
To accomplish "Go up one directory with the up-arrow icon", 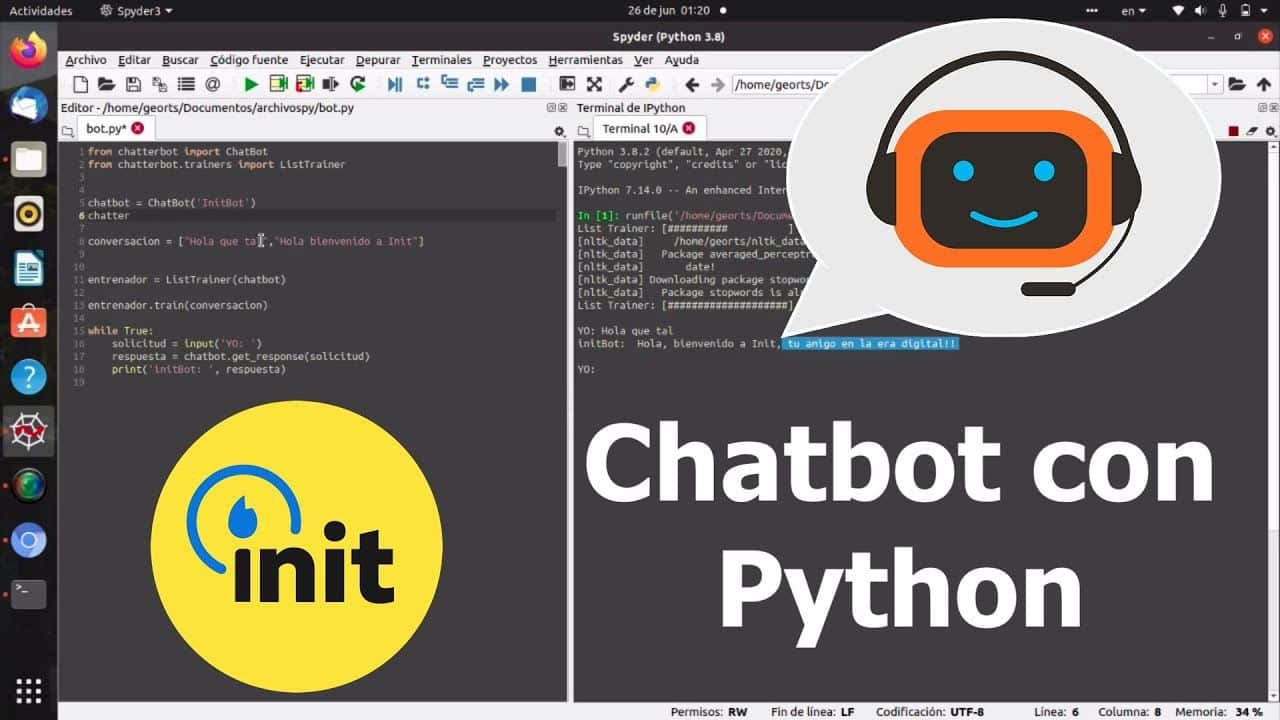I will pyautogui.click(x=1263, y=84).
